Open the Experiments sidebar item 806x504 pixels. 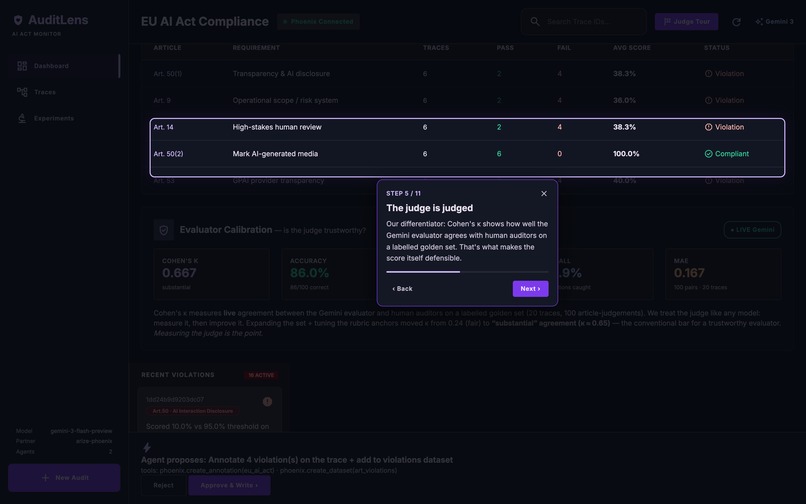tap(64, 118)
